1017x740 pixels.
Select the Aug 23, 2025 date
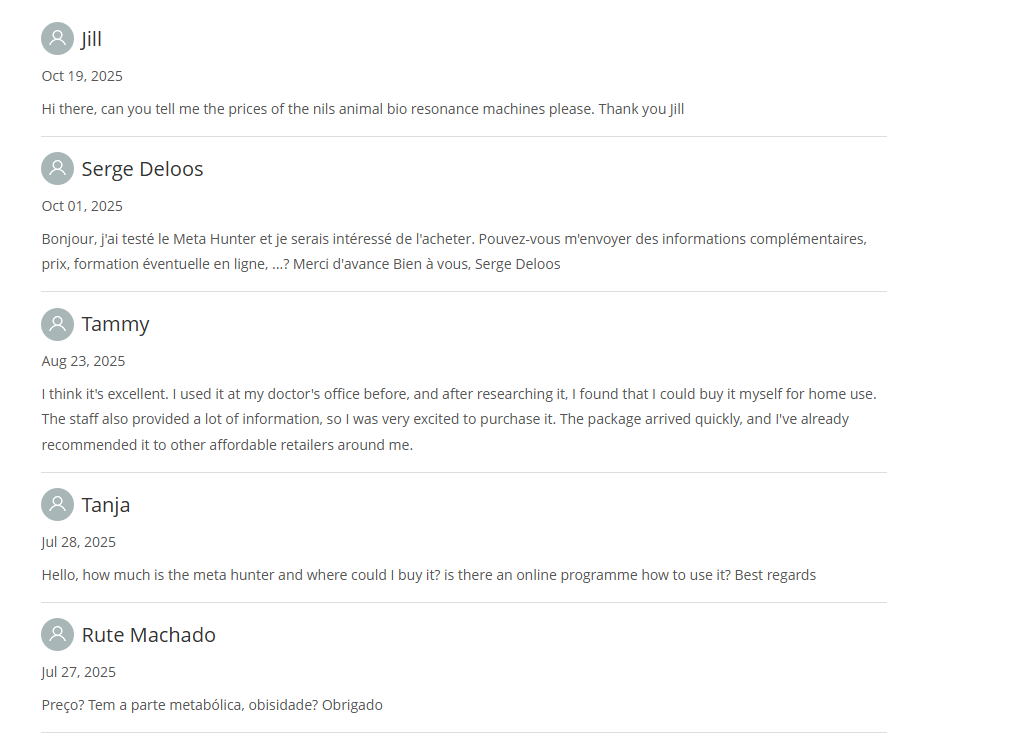click(x=83, y=361)
